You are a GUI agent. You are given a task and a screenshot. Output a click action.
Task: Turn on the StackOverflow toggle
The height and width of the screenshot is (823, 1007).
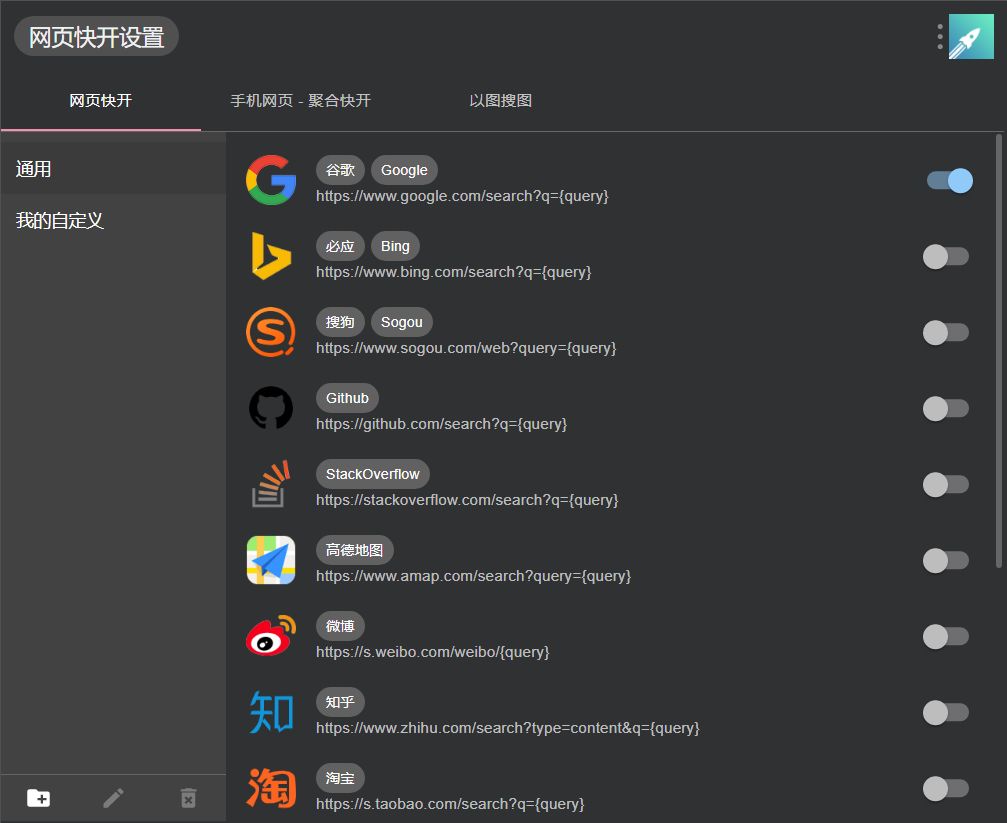tap(946, 484)
